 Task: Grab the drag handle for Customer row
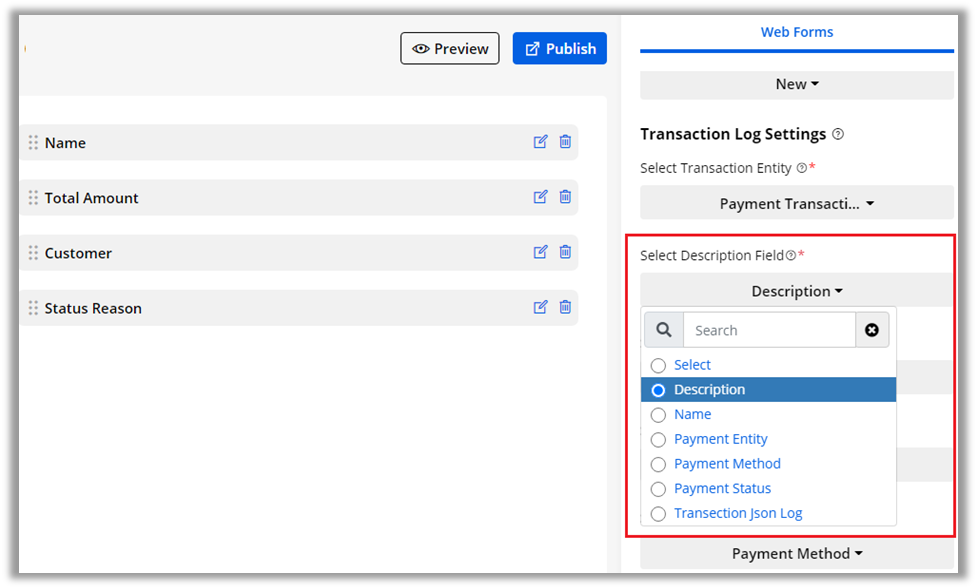tap(33, 253)
